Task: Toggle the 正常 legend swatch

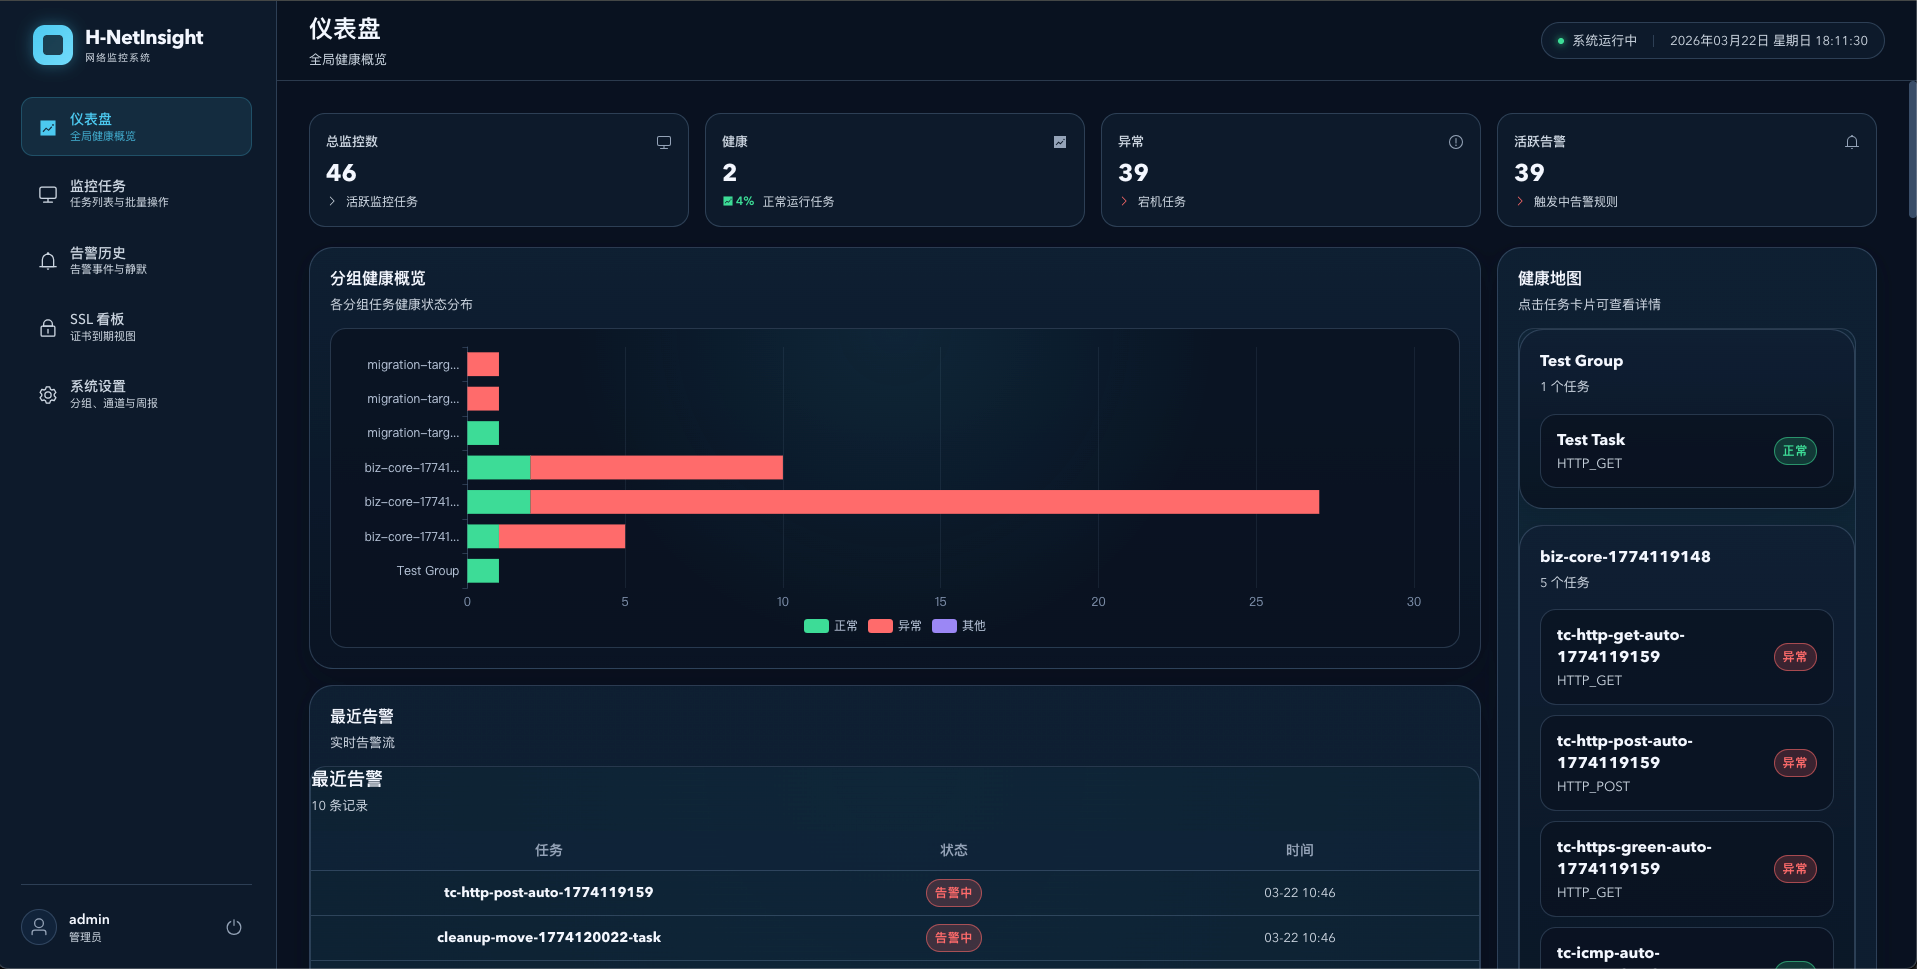Action: (x=816, y=626)
